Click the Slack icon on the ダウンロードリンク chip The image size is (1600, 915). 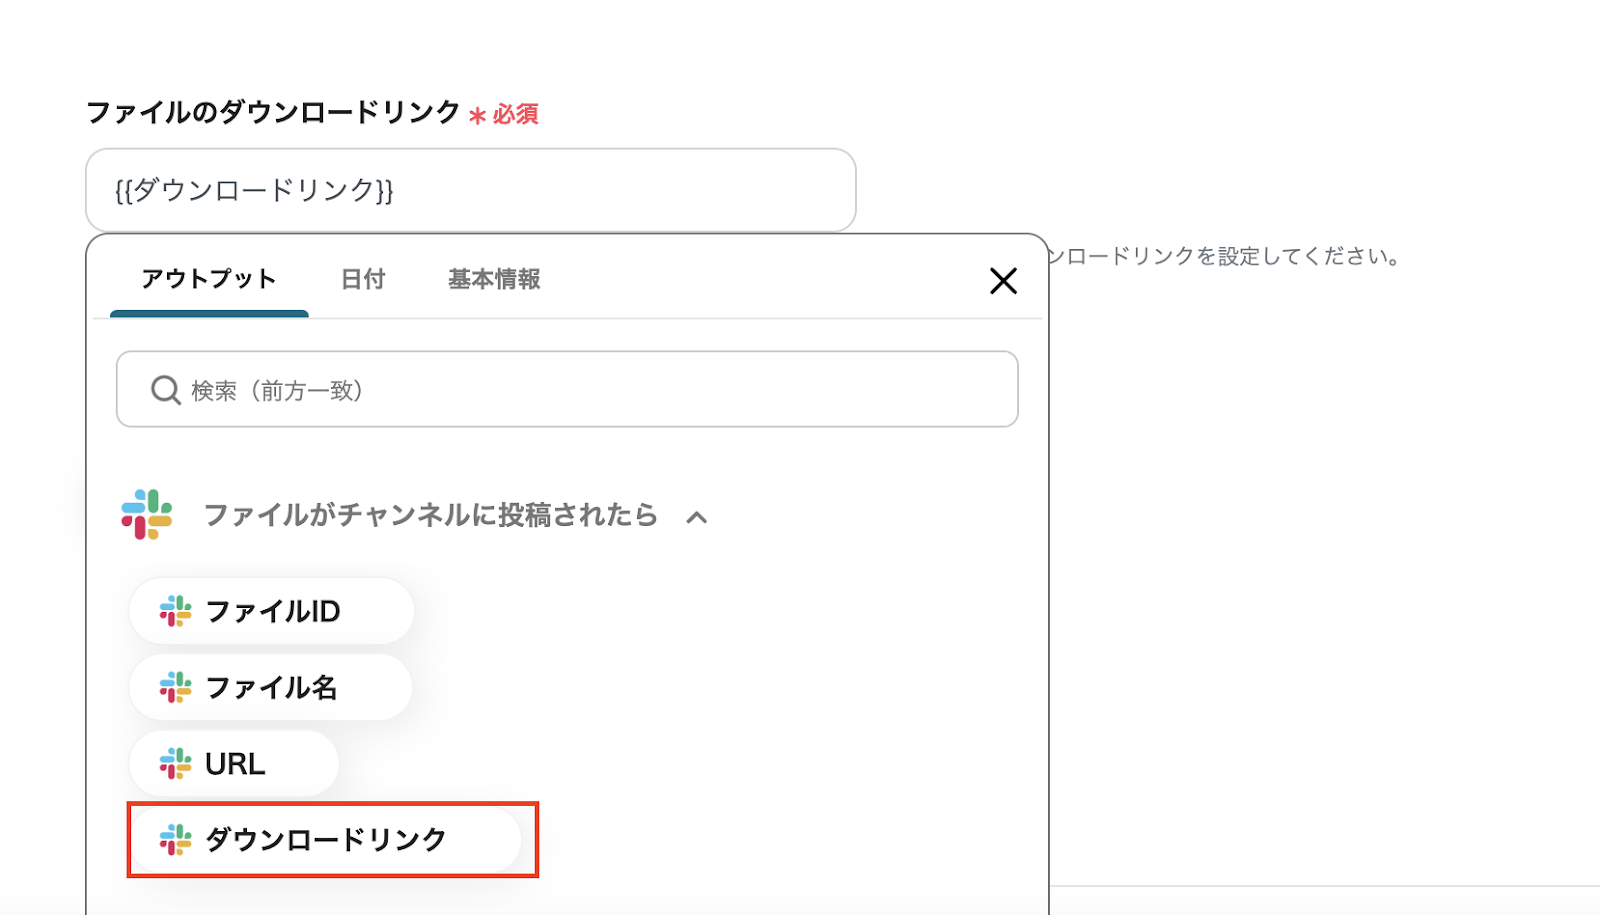175,840
